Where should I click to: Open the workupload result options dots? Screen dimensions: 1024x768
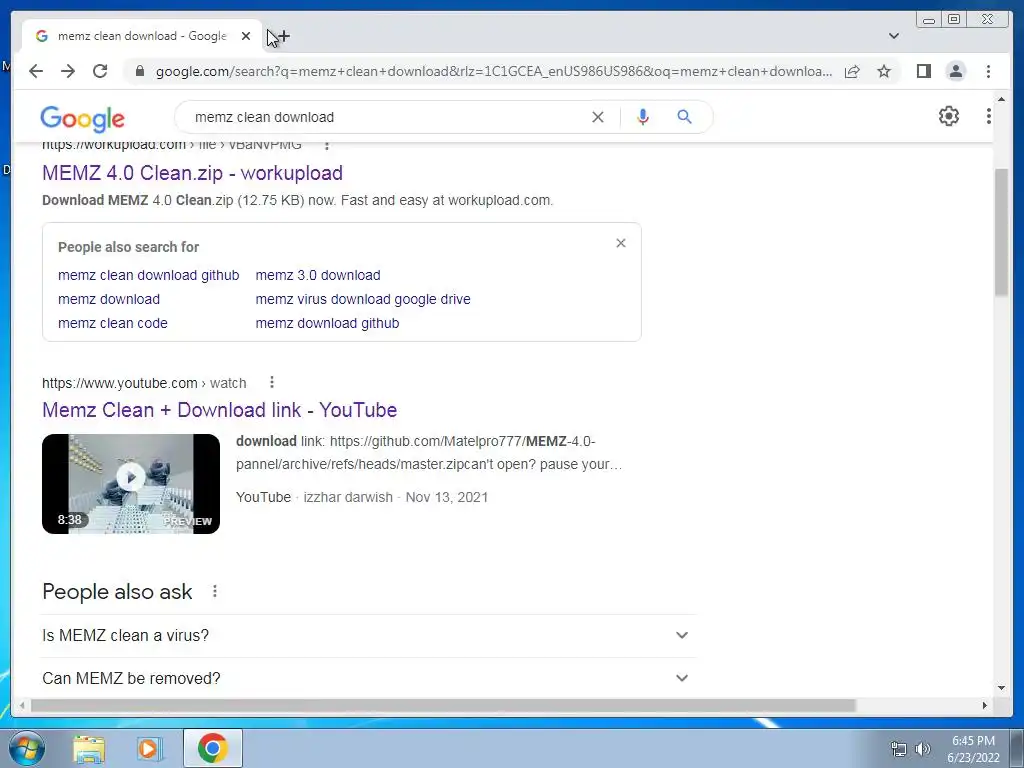point(327,145)
